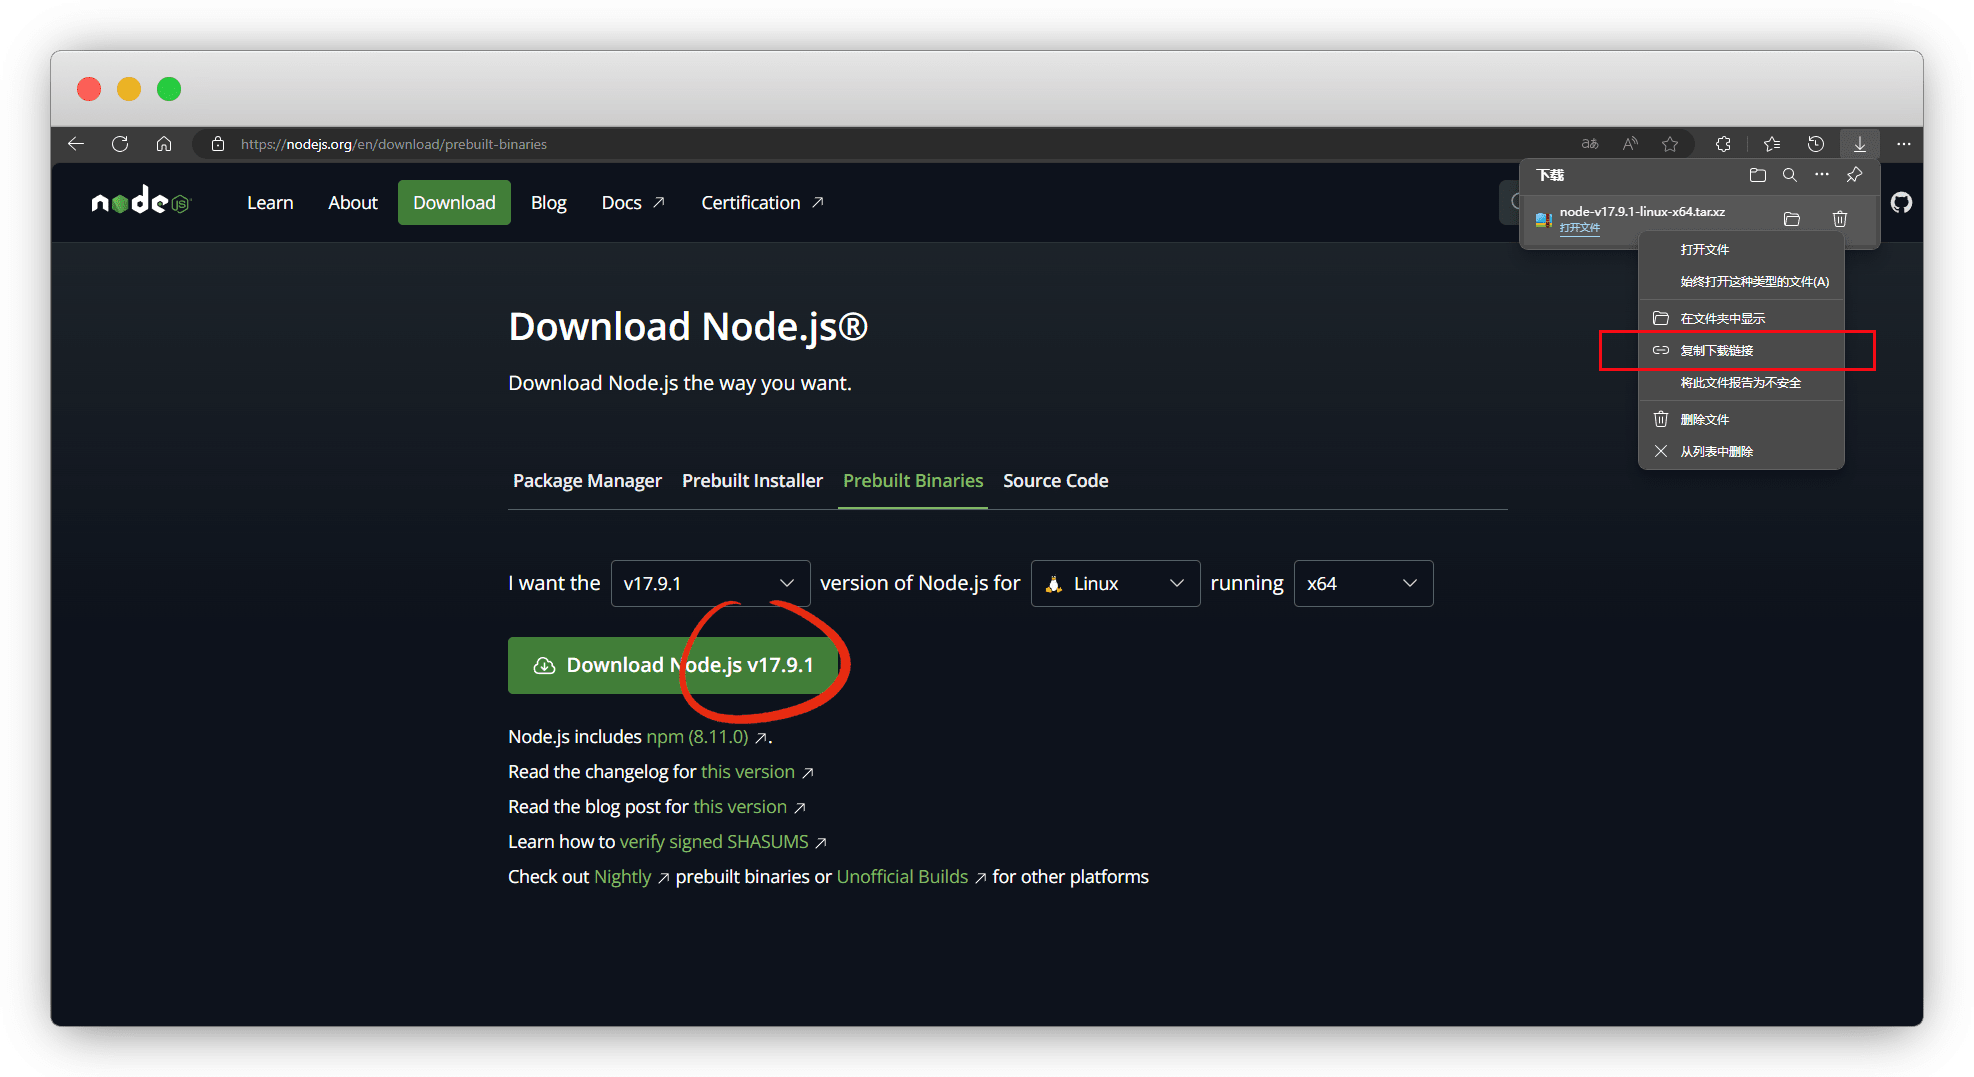Open the browser home page icon
The width and height of the screenshot is (1974, 1077).
point(164,144)
